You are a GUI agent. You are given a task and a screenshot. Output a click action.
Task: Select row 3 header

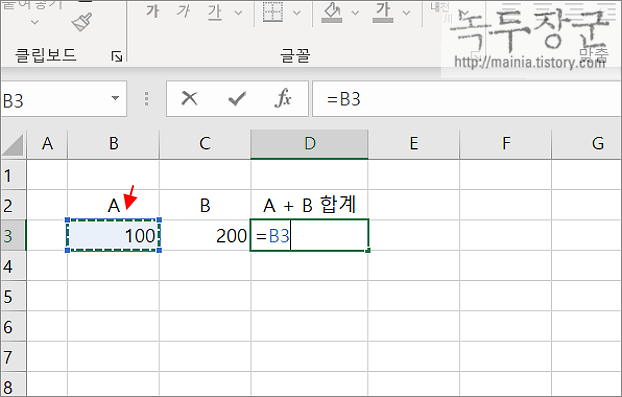tap(13, 236)
